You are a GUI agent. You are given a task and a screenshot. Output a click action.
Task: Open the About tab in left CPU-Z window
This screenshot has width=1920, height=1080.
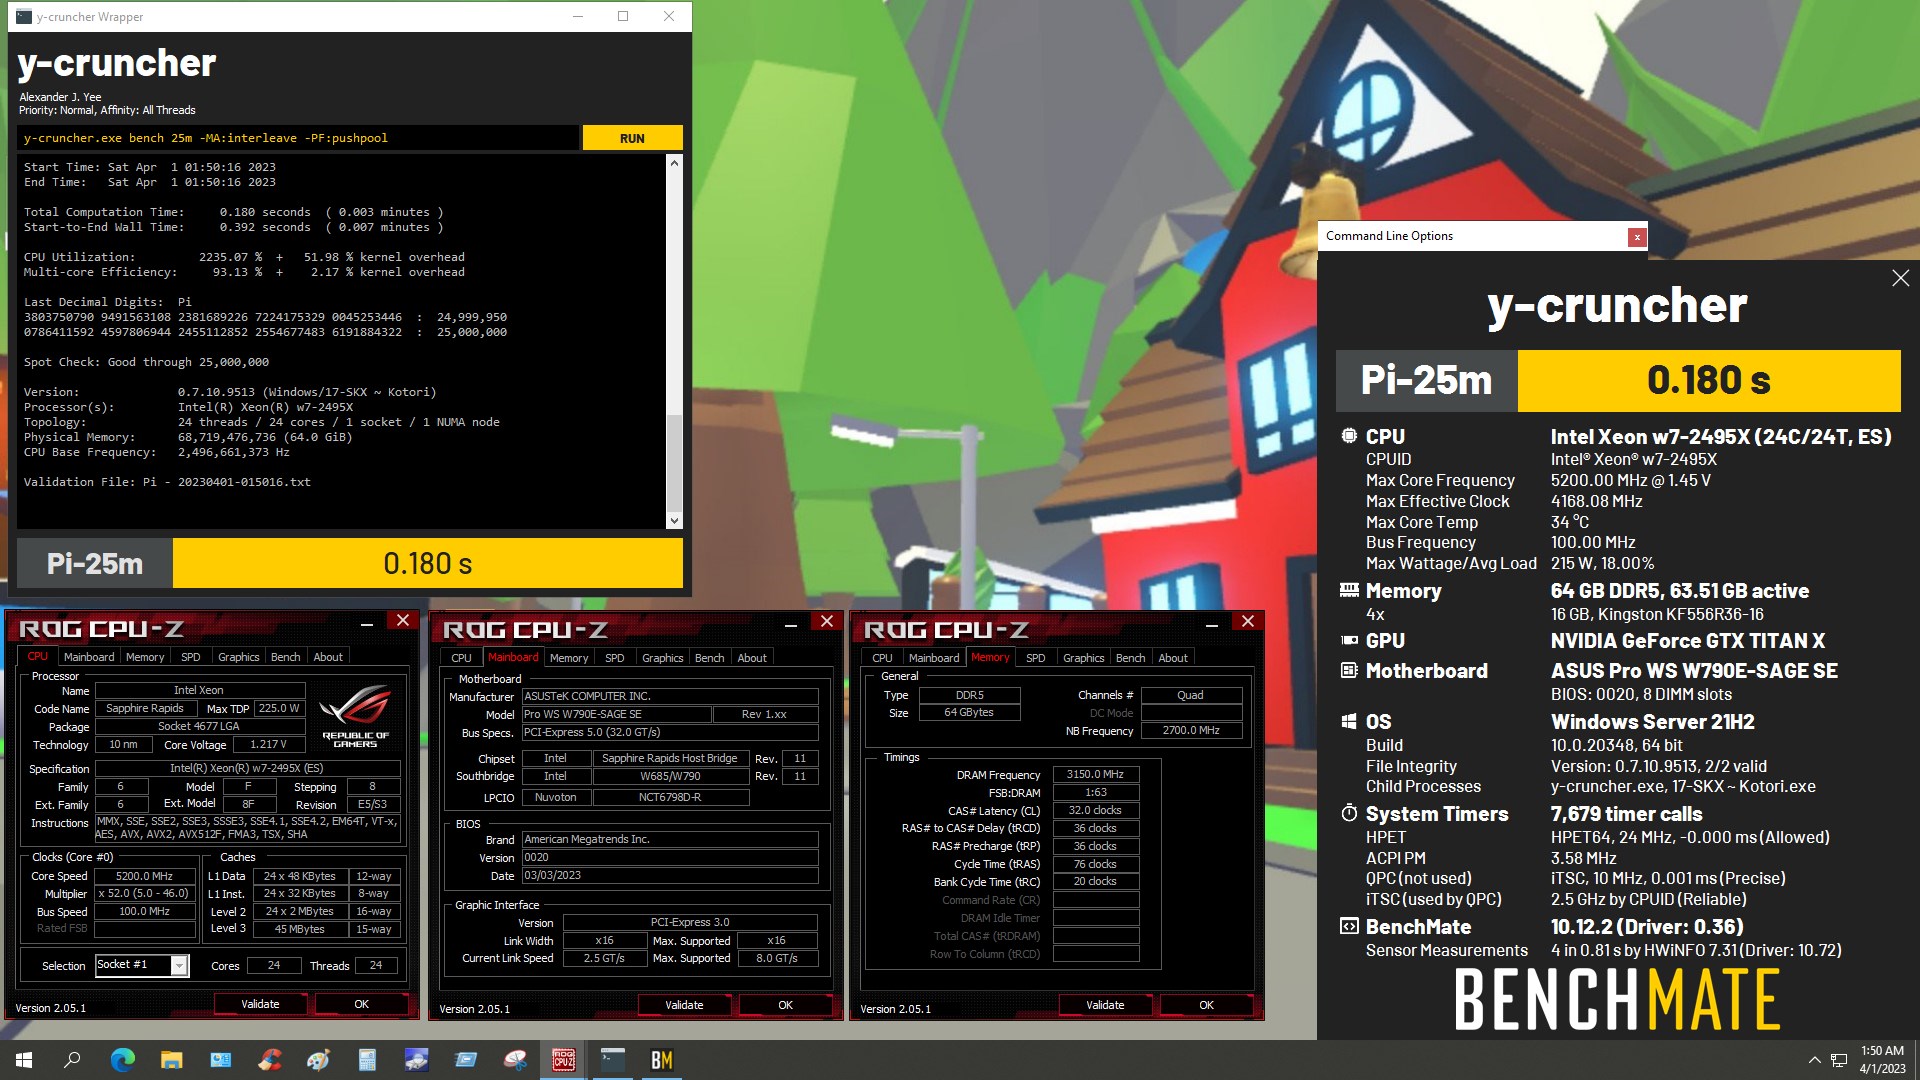point(328,657)
